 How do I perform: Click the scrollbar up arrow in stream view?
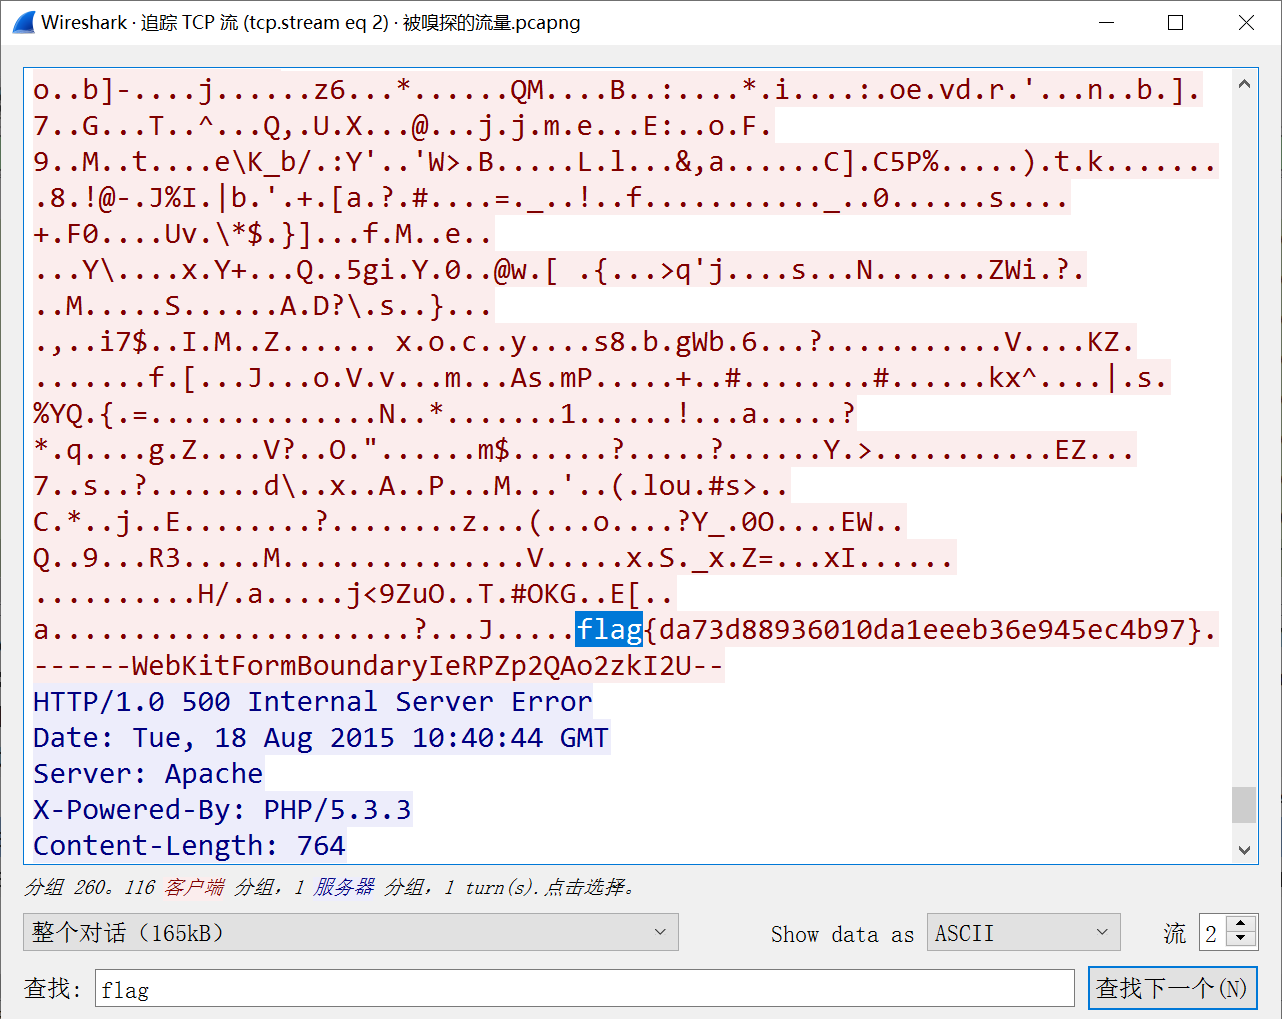[1244, 84]
